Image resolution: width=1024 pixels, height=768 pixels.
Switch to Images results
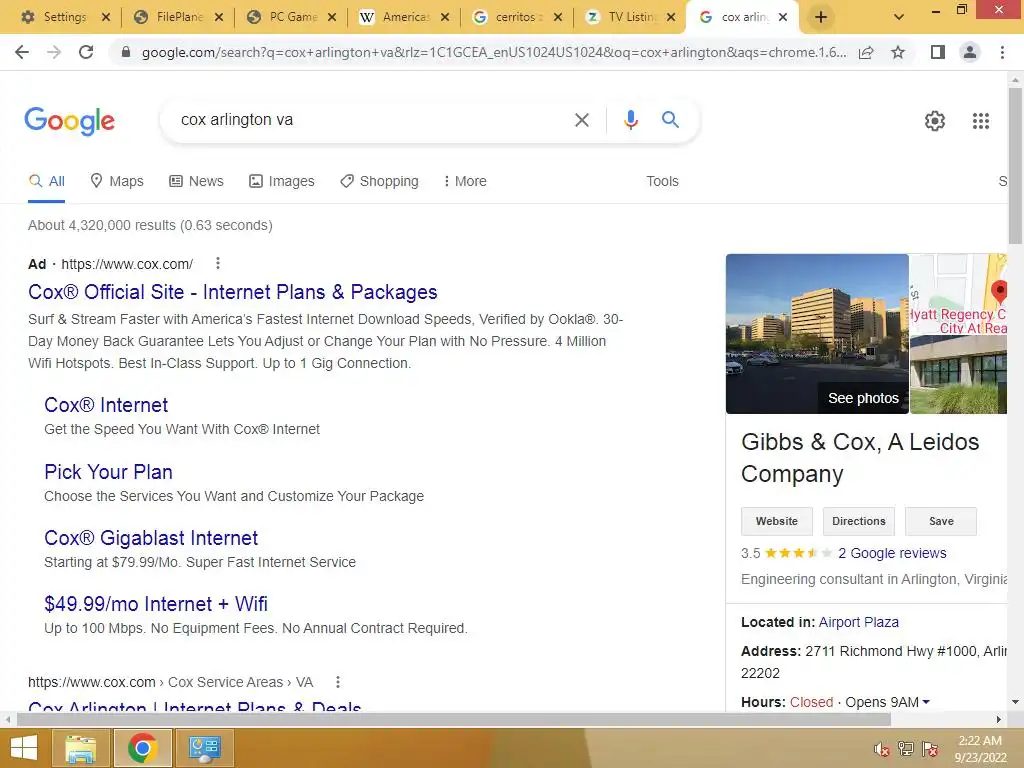point(282,182)
